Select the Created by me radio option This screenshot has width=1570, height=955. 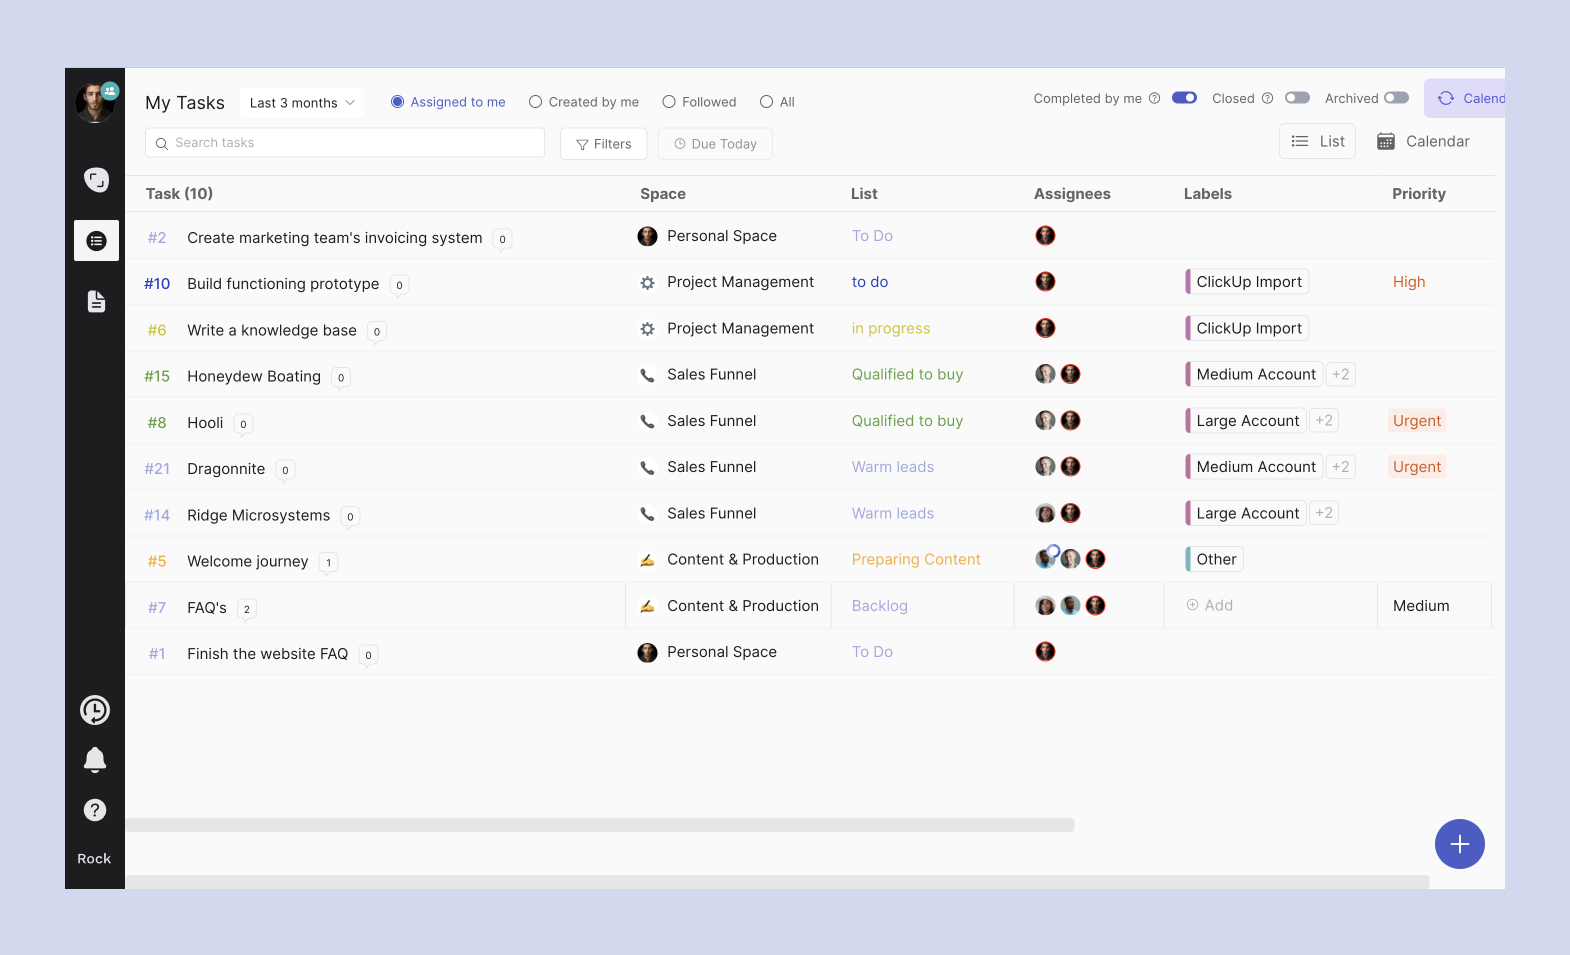click(x=584, y=102)
